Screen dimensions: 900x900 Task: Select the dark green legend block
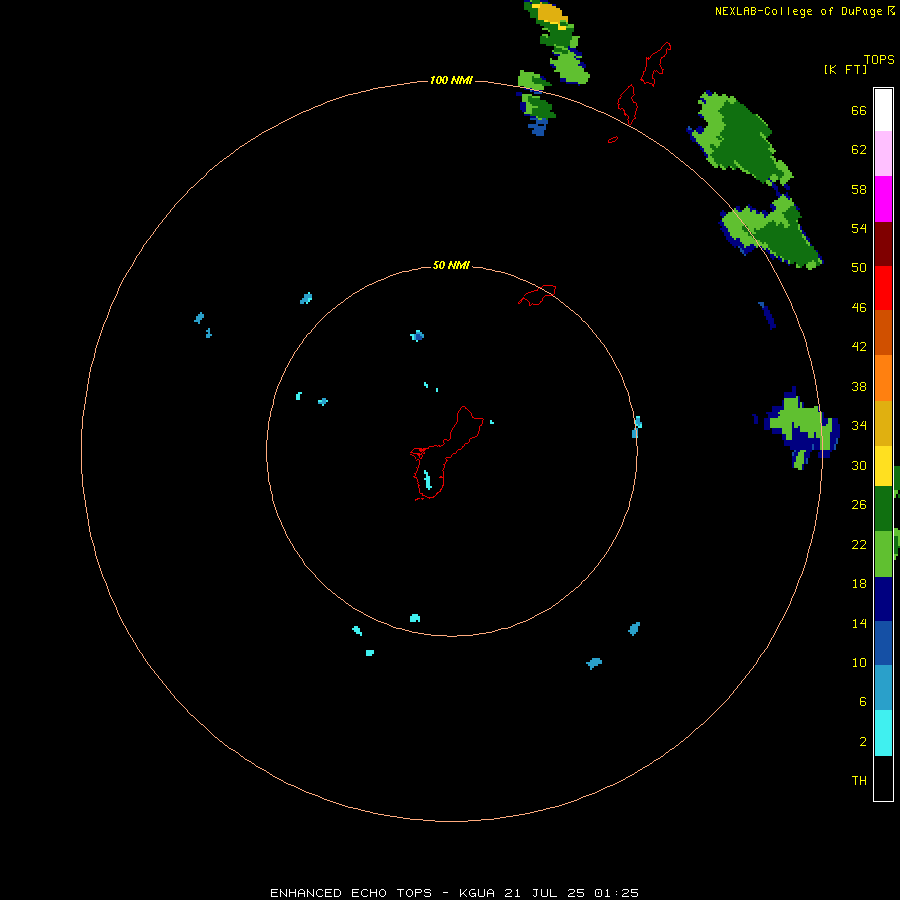(x=883, y=508)
